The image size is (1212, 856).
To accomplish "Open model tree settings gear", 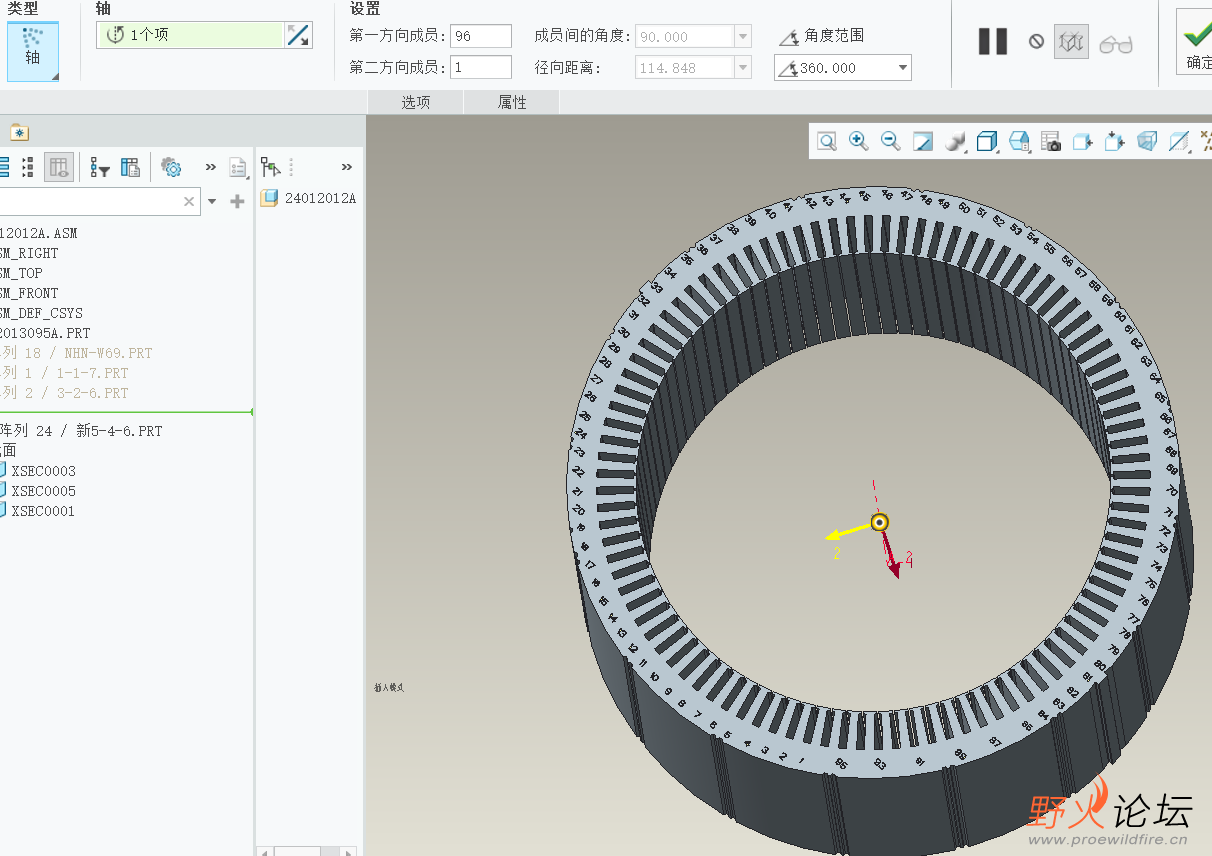I will [171, 167].
